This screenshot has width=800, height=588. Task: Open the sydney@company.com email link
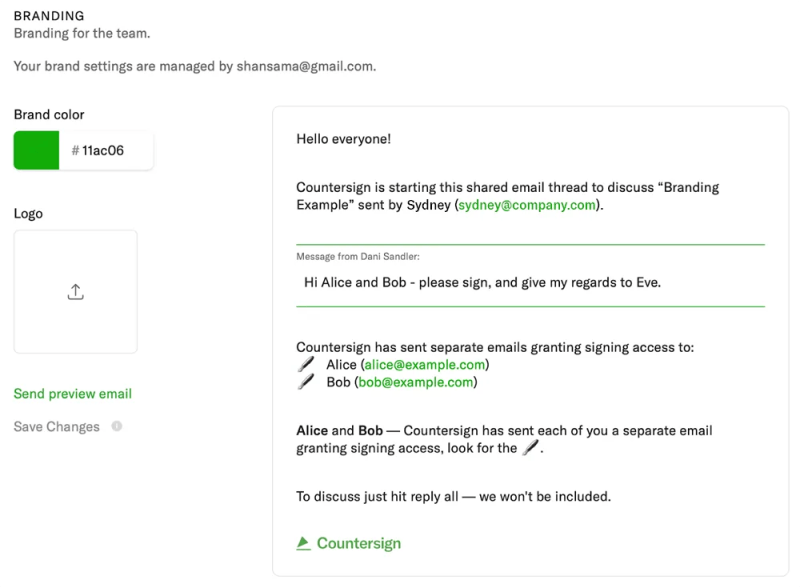point(527,205)
